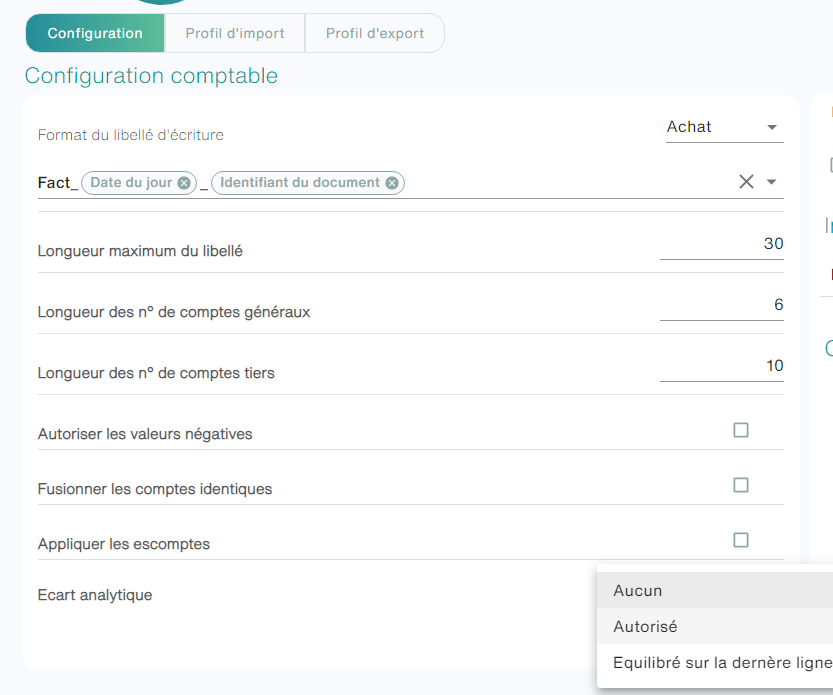Choose 'Aucun' in the Ecart analytique list
This screenshot has height=695, width=833.
tap(715, 590)
